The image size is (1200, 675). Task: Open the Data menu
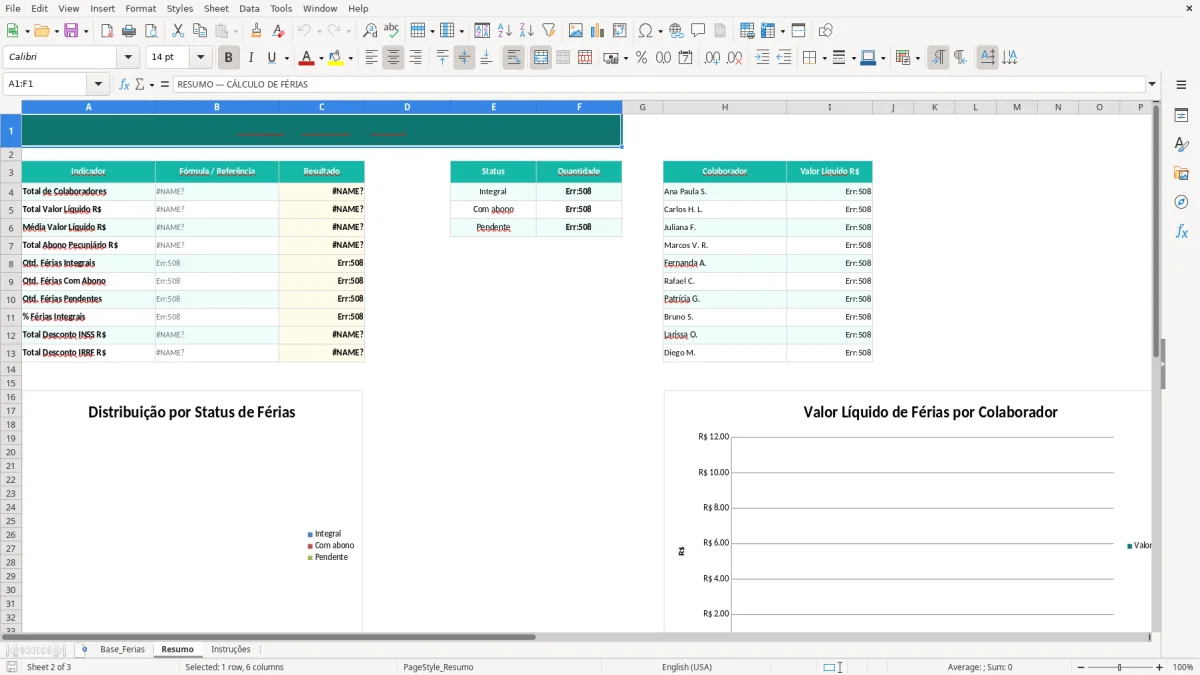[249, 8]
